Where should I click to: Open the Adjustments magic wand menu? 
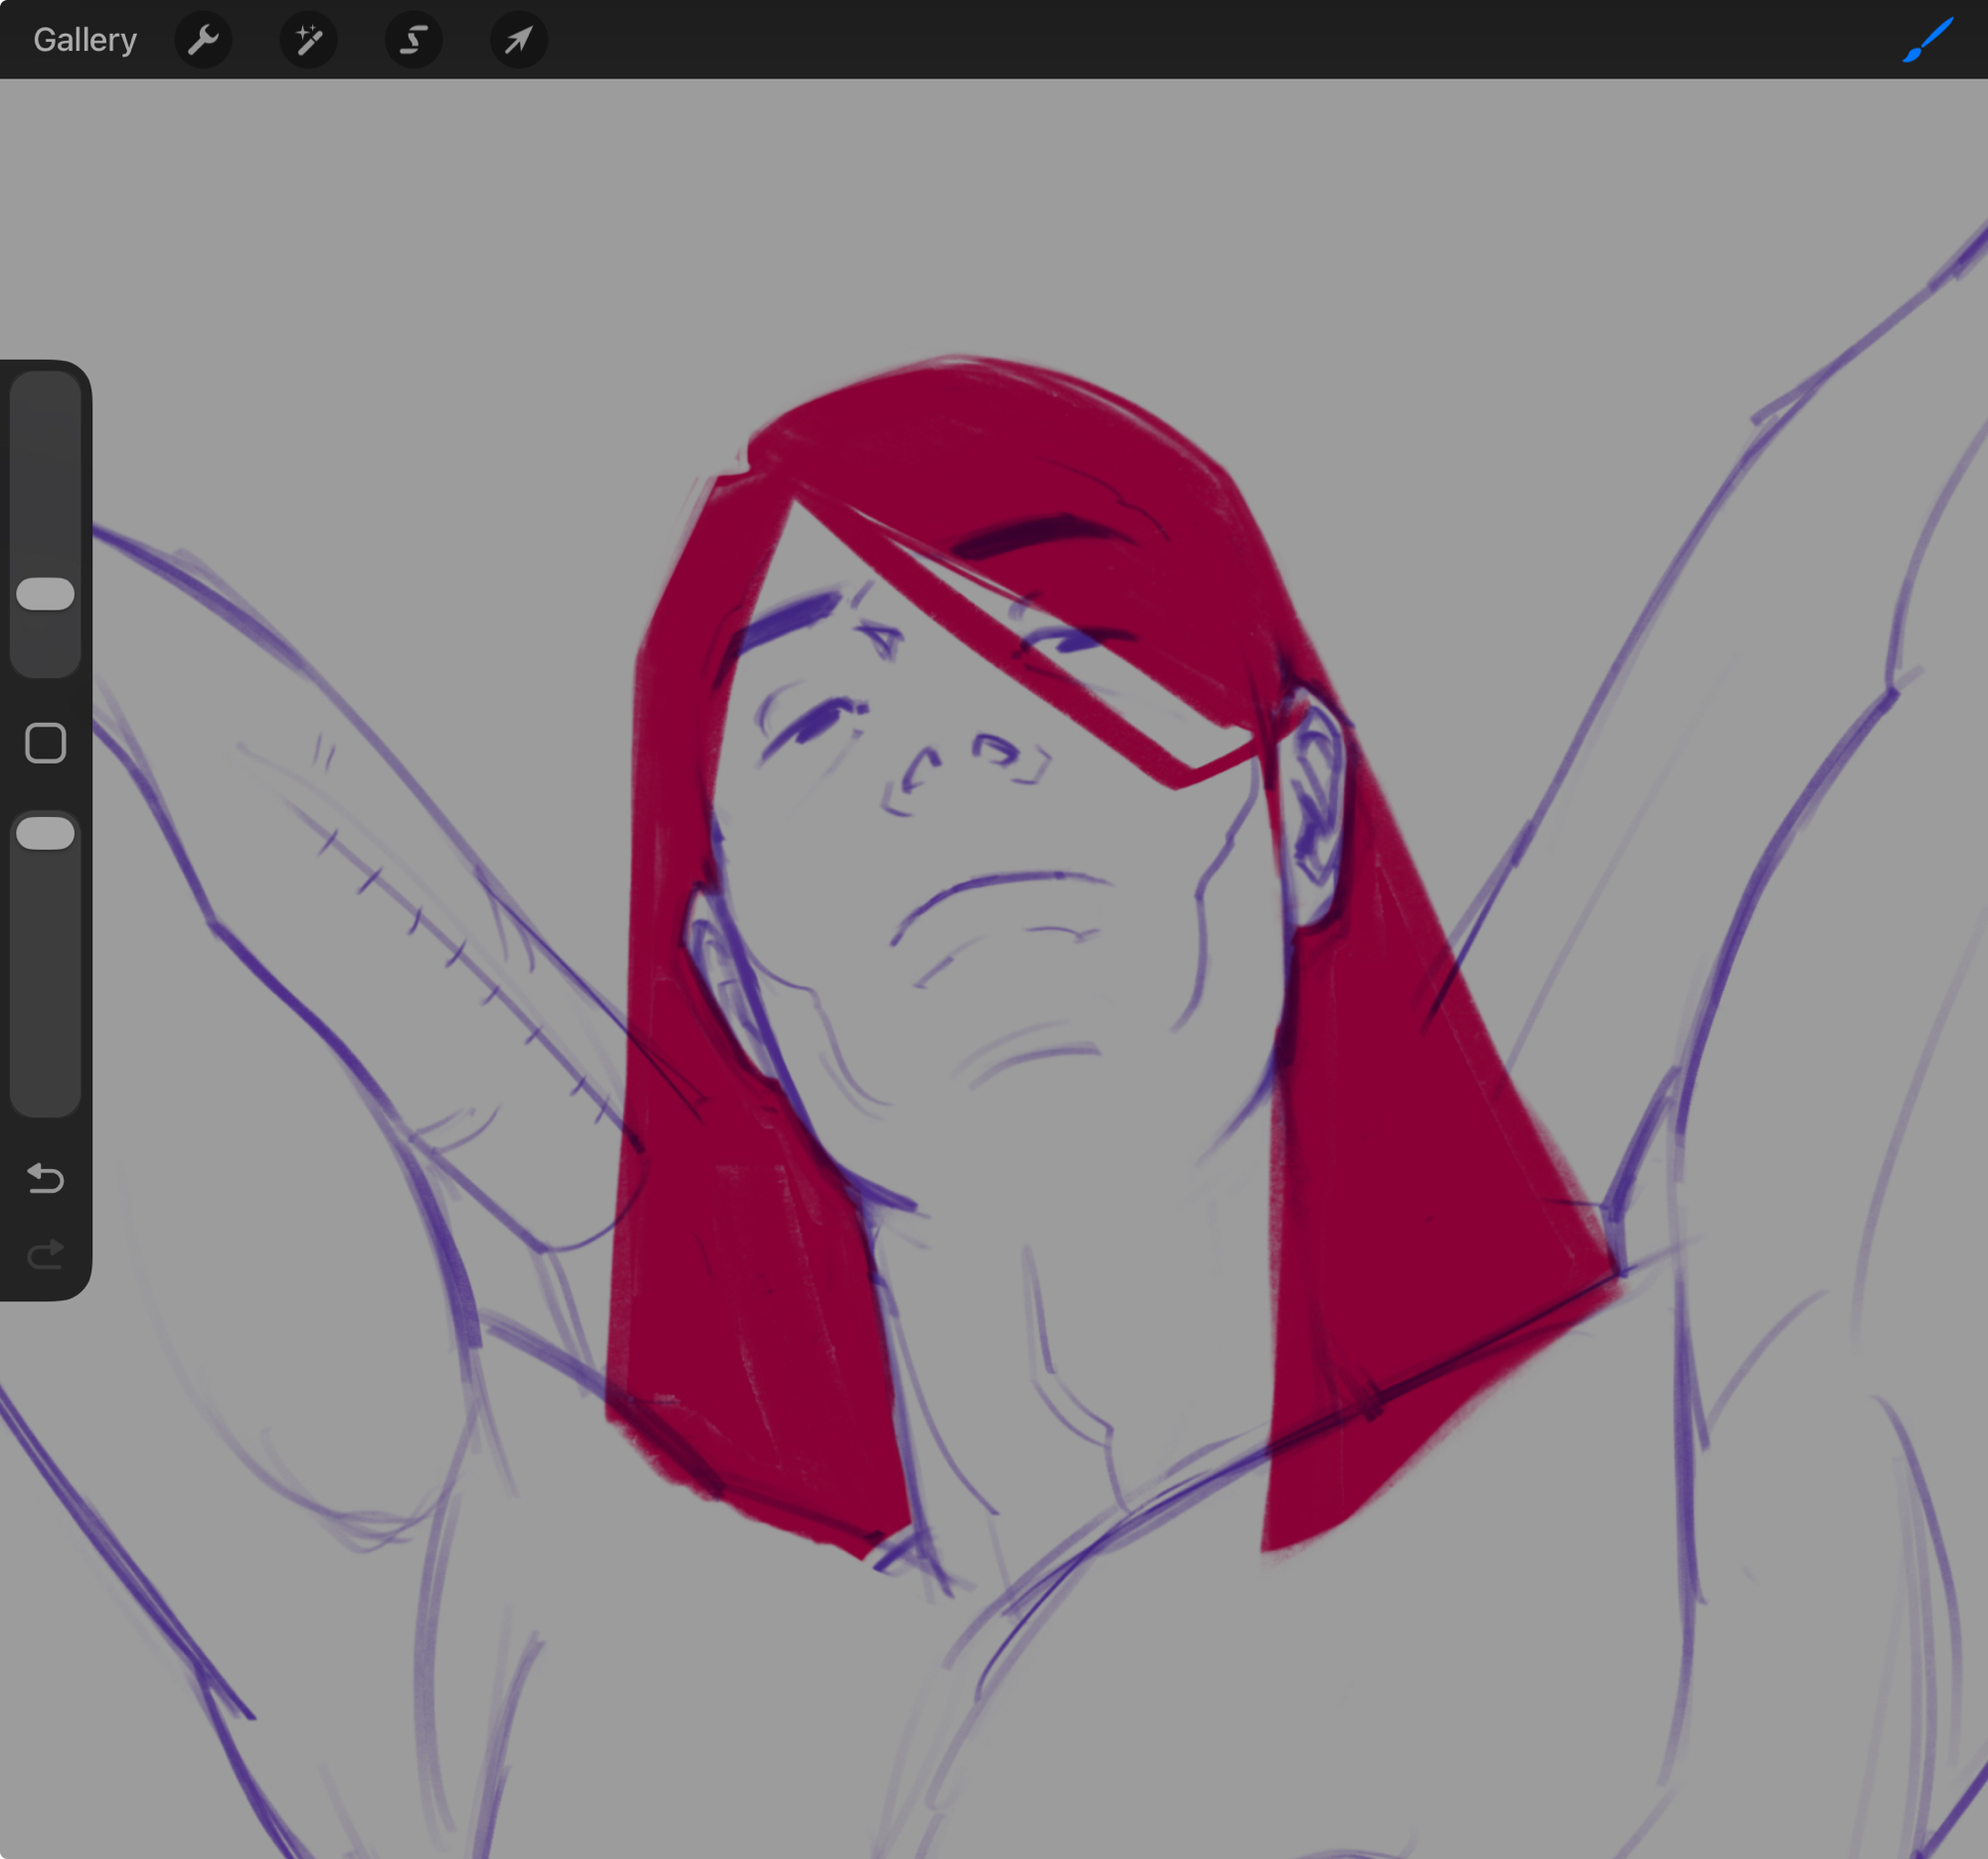point(308,40)
